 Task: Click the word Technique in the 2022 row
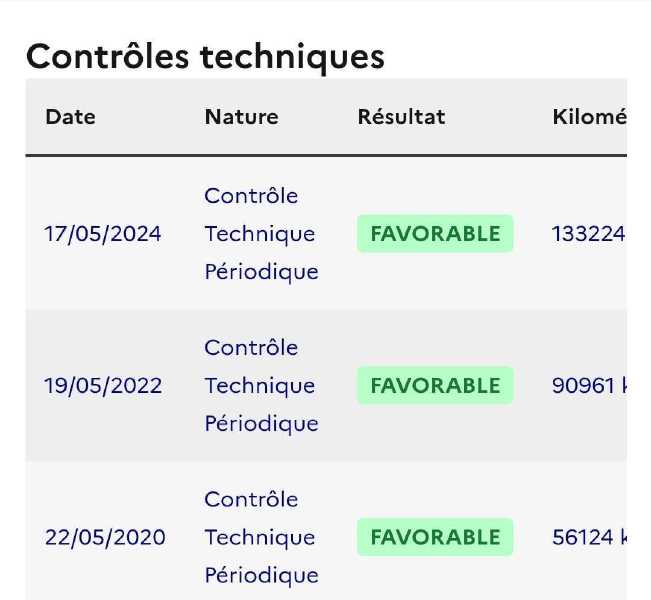pos(260,386)
